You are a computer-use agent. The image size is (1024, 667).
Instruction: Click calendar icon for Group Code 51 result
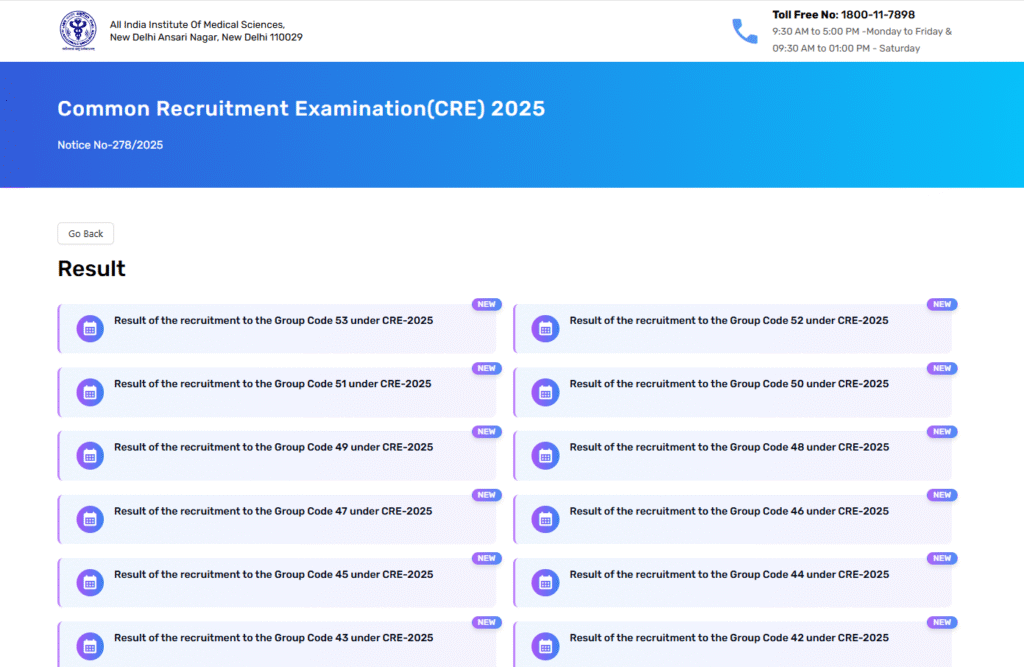[90, 392]
